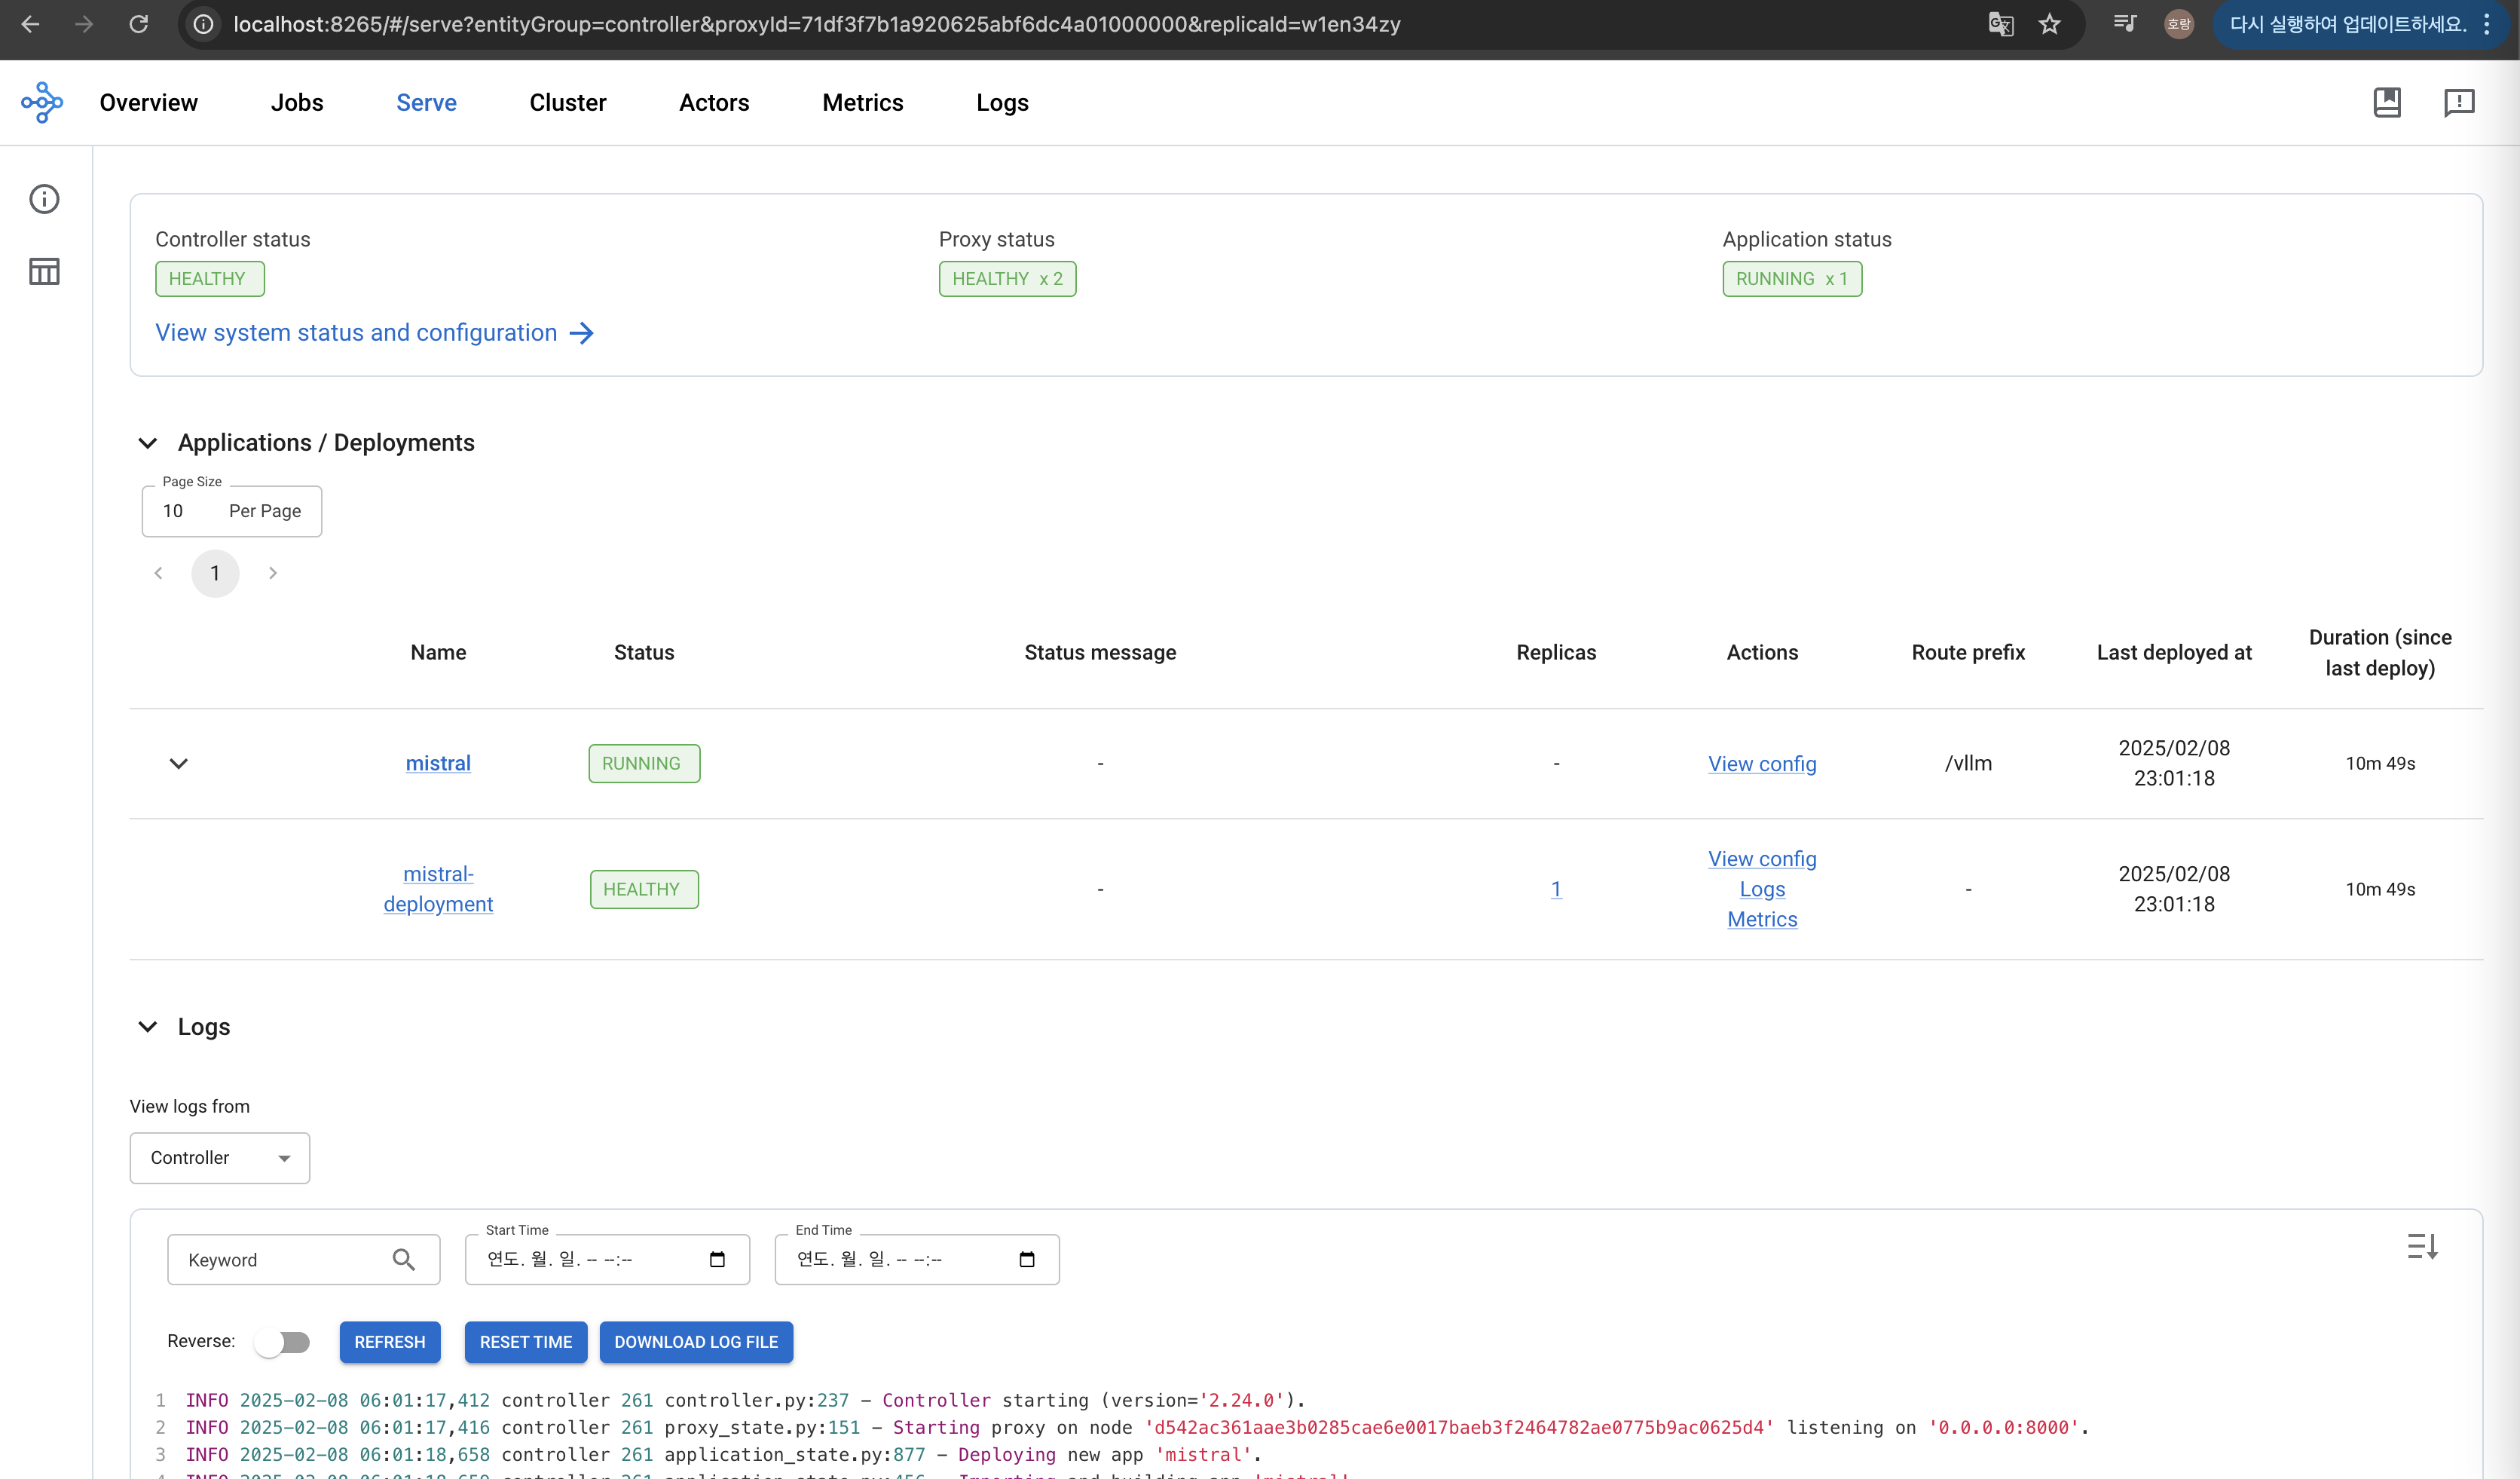Click the Keyword search magnifier icon

(403, 1260)
